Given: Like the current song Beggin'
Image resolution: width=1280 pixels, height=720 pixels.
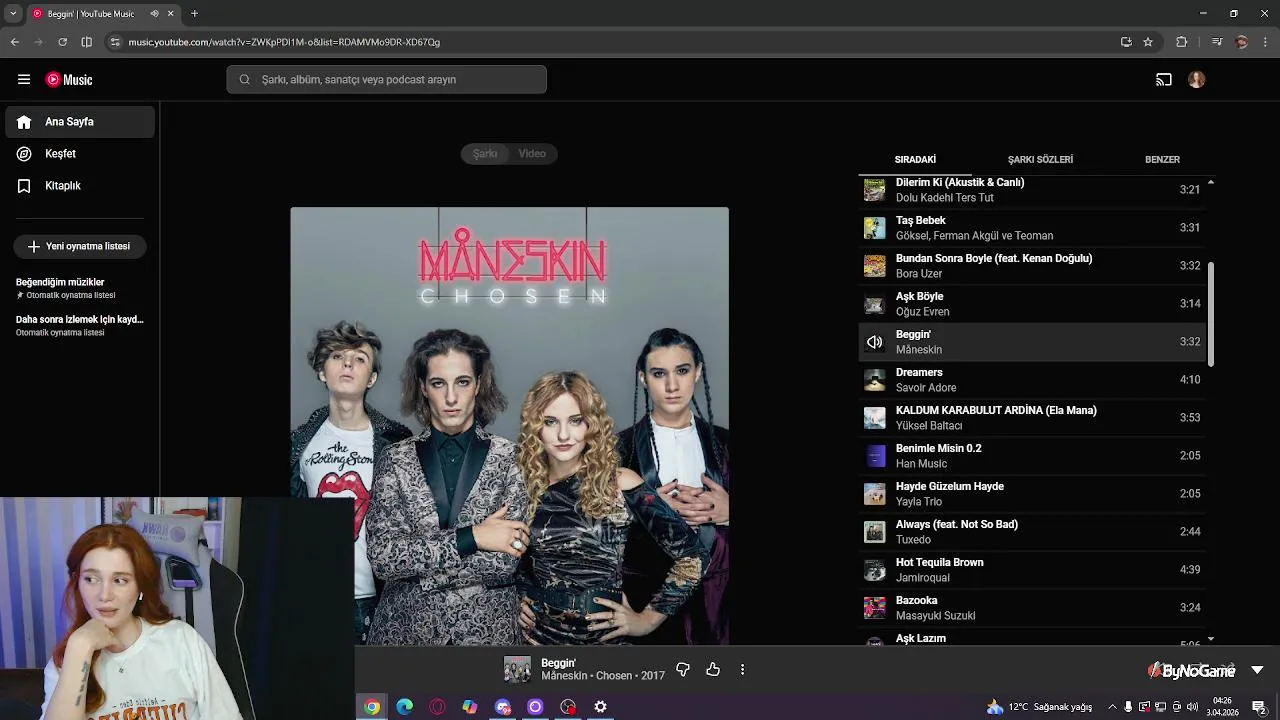Looking at the screenshot, I should point(713,669).
